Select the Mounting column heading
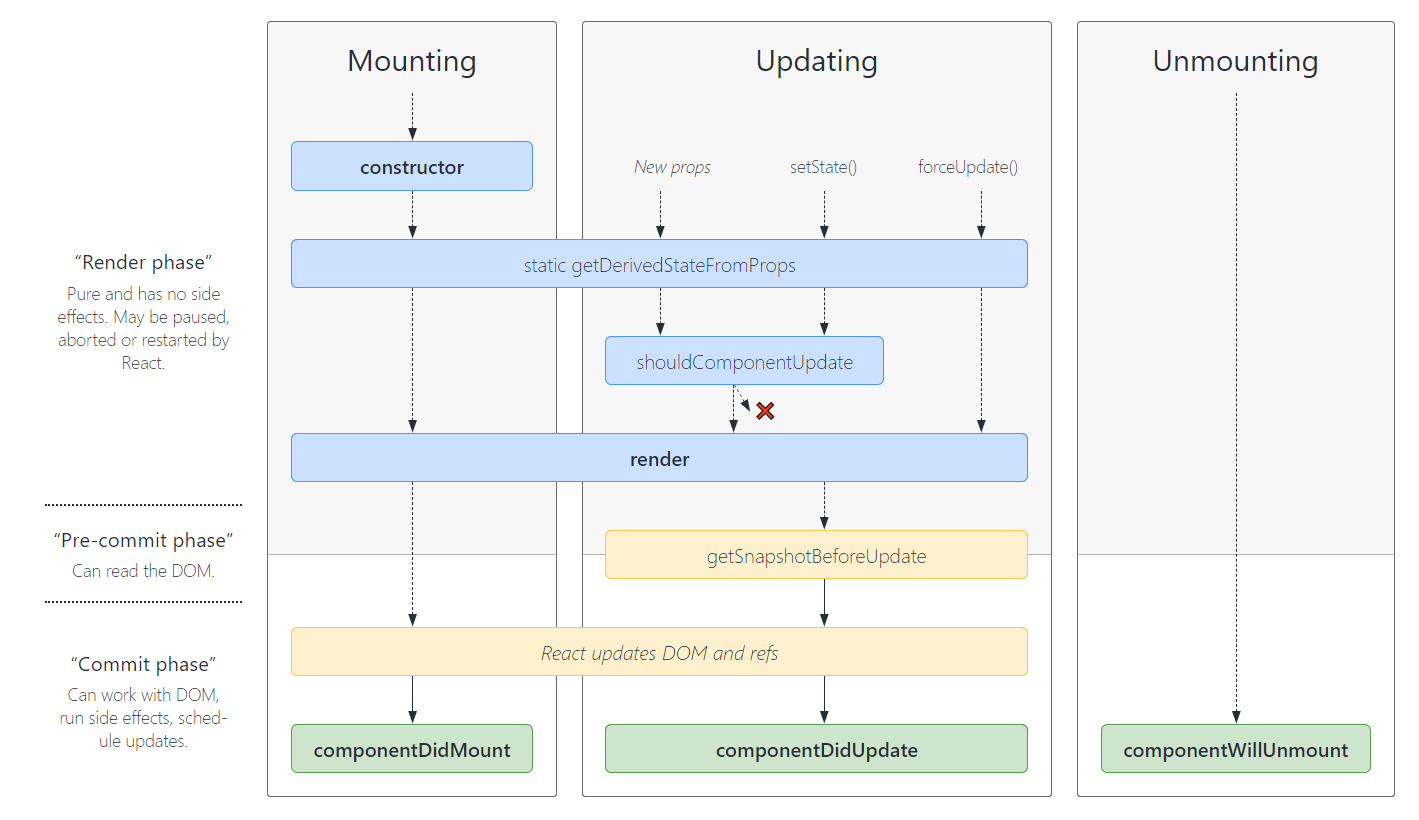The width and height of the screenshot is (1419, 820). [x=412, y=61]
